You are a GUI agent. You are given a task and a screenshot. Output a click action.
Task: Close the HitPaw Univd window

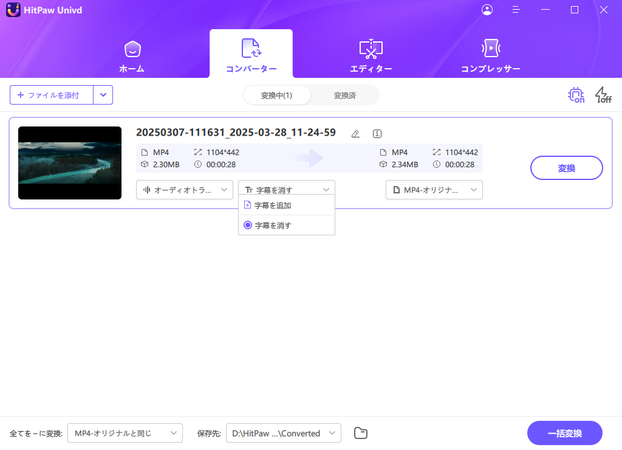point(603,10)
